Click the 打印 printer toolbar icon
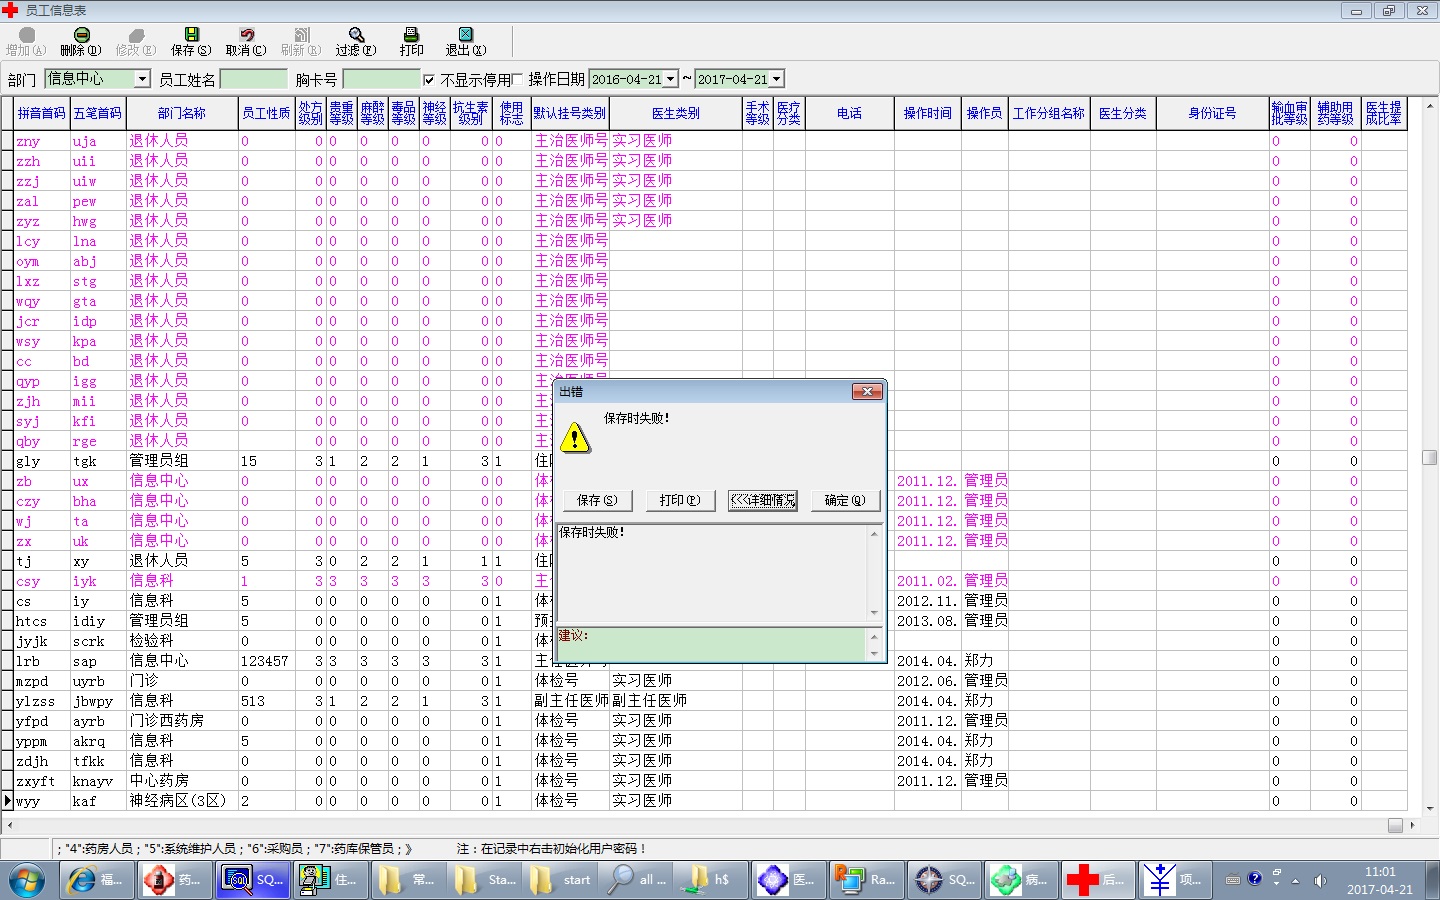1440x900 pixels. click(411, 41)
